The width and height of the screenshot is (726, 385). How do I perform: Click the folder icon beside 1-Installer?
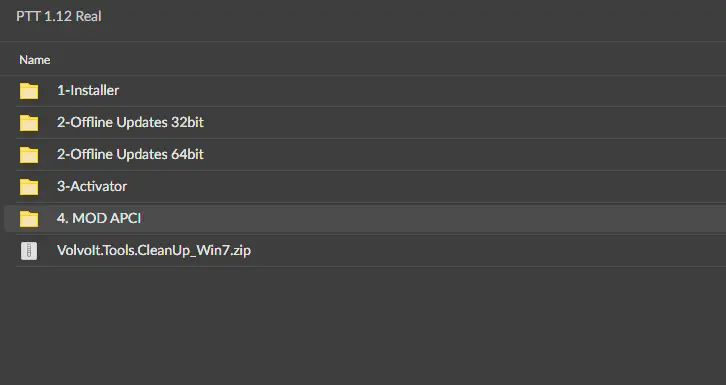29,91
